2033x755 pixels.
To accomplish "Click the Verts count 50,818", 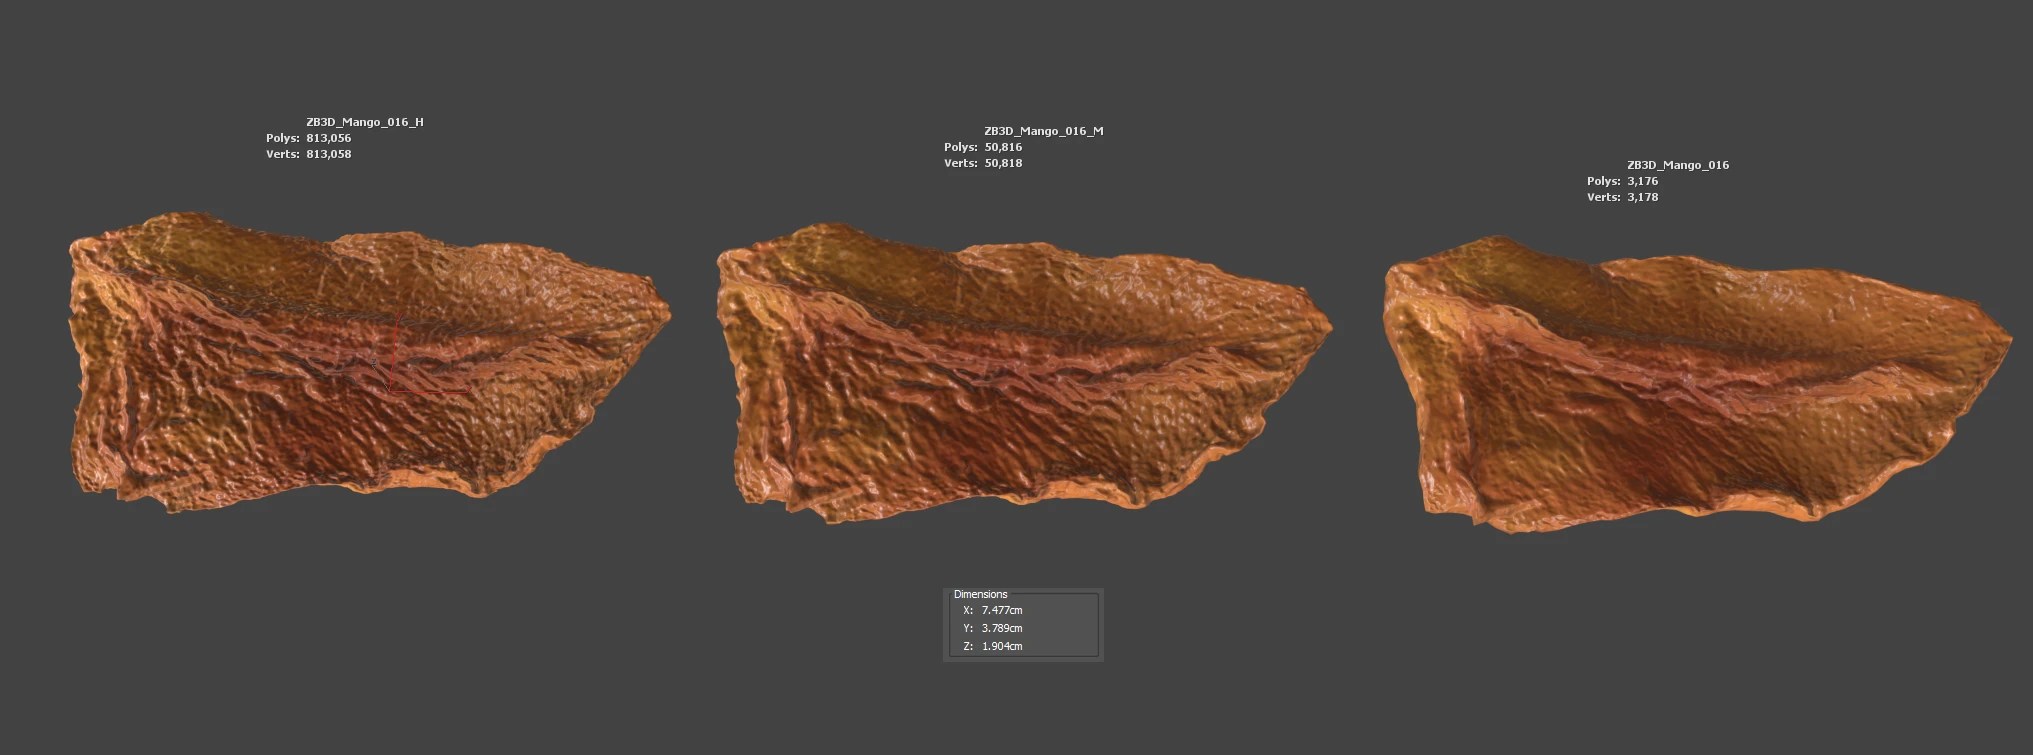I will click(x=1003, y=163).
